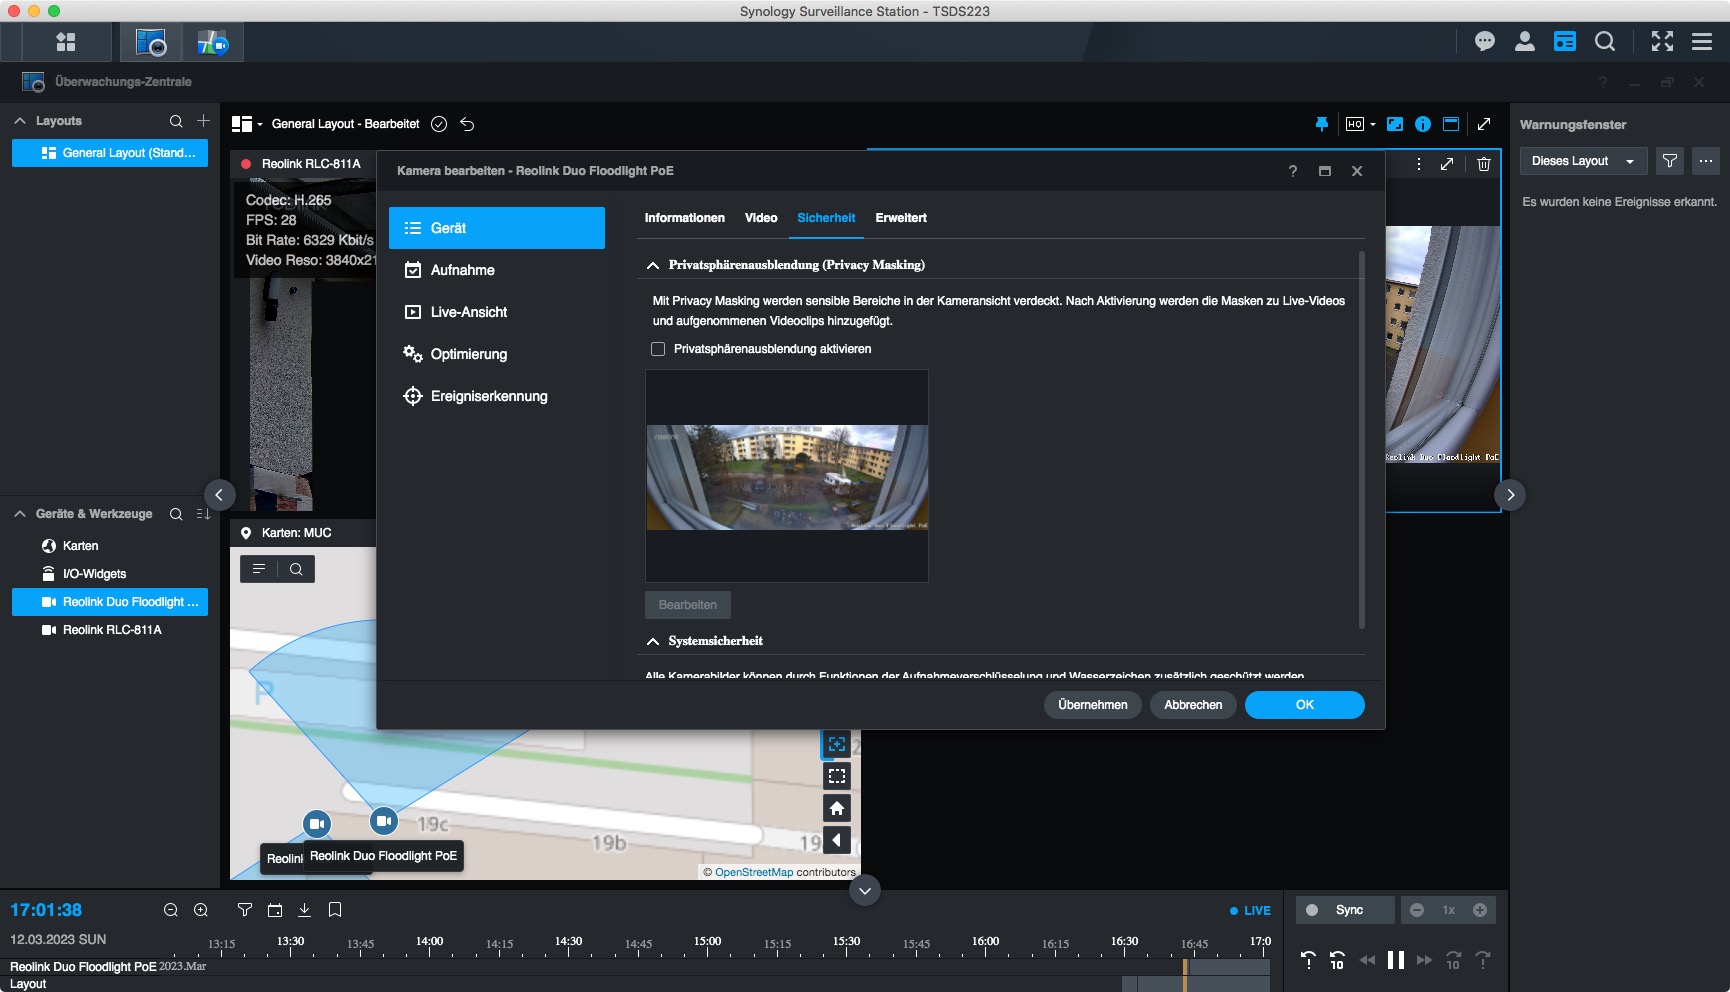Collapse the Systemsicherheit section
The image size is (1730, 992).
(x=653, y=641)
